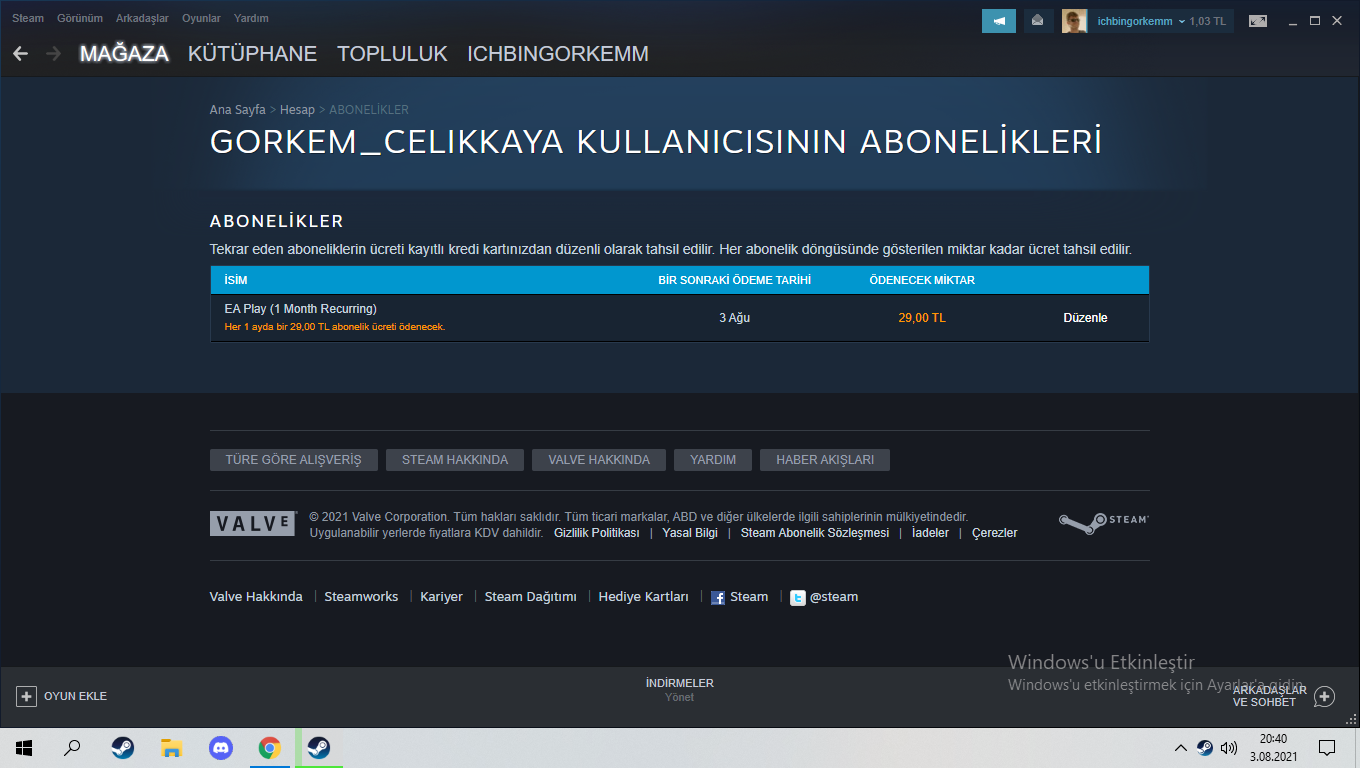Click the volume speaker tray icon
Screen dimensions: 1360x768
pos(1229,747)
